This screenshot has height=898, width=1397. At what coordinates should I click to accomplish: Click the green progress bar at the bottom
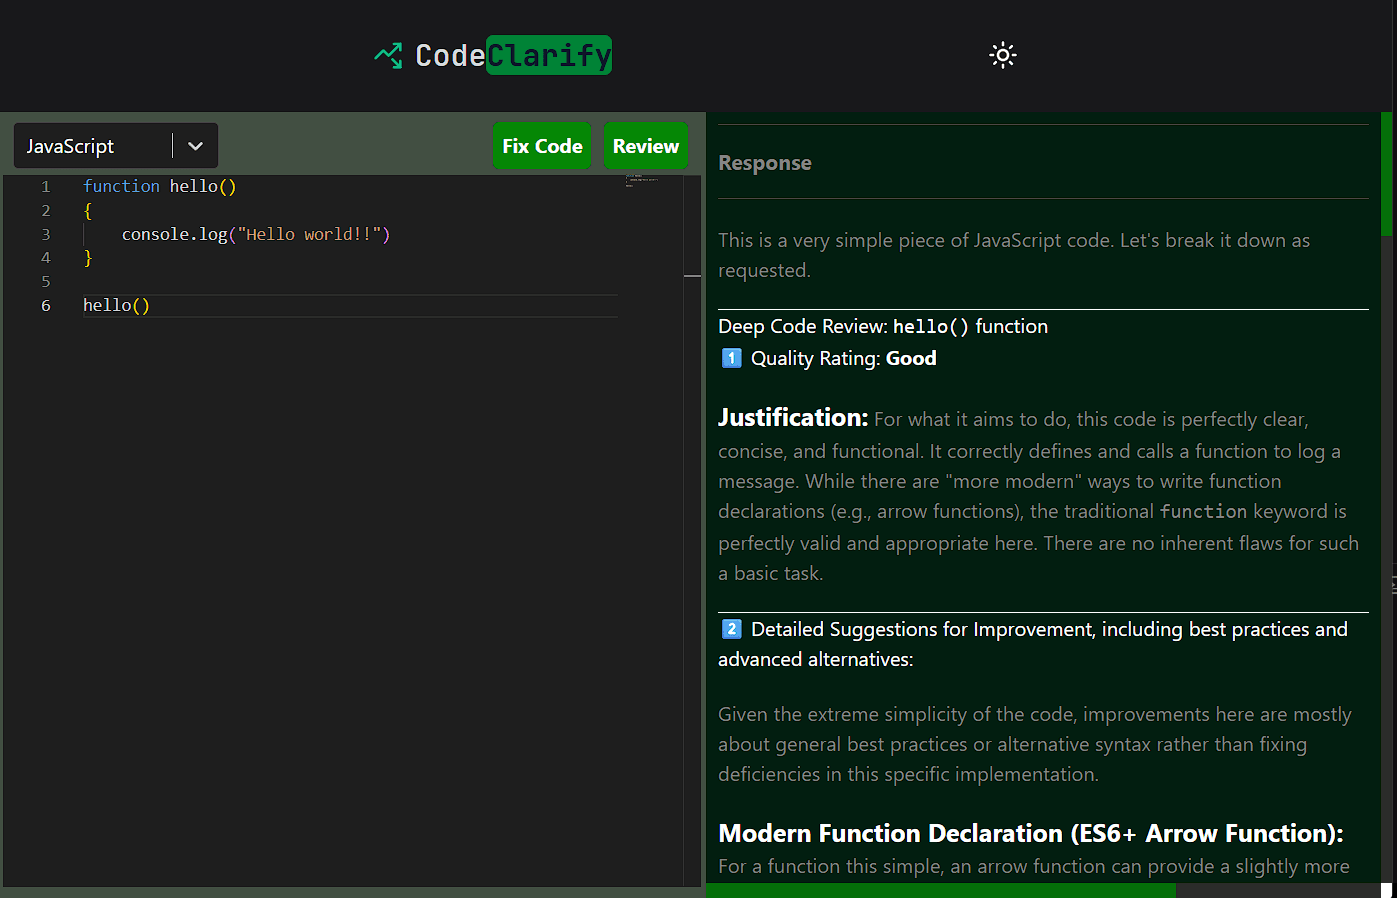click(940, 889)
